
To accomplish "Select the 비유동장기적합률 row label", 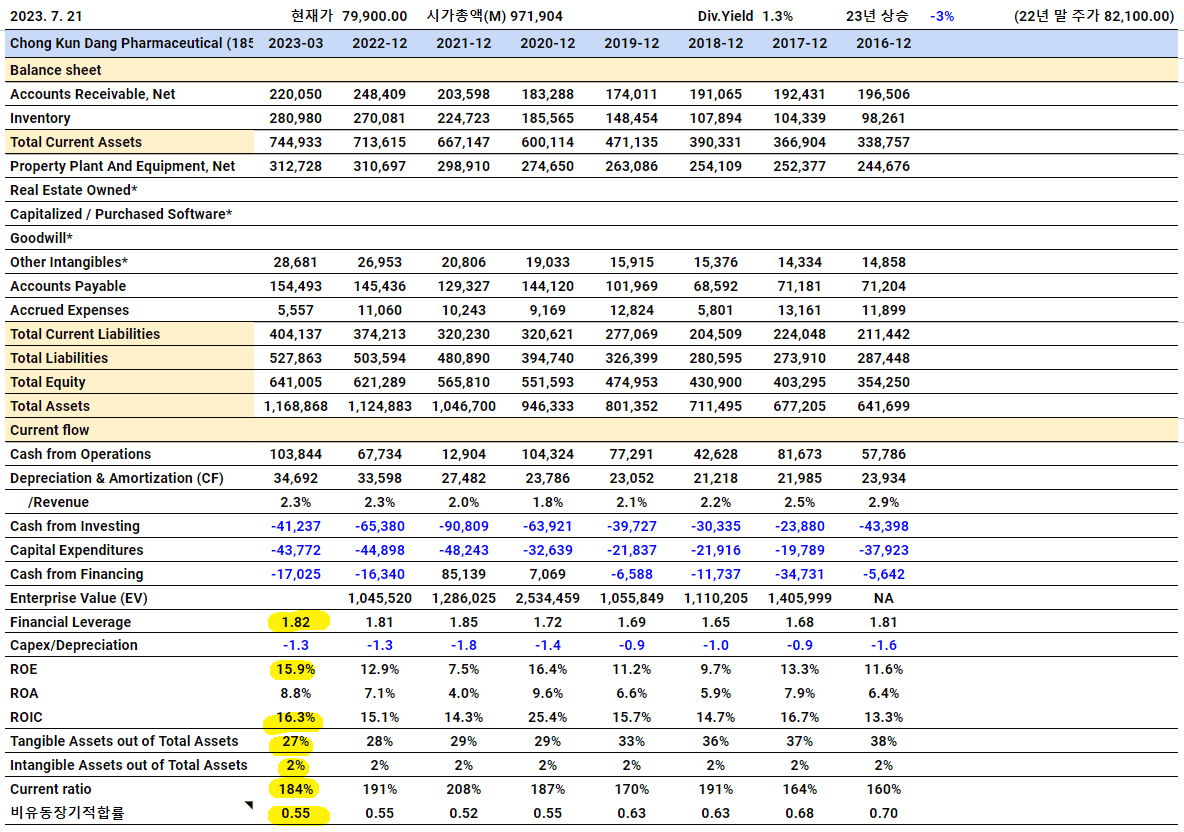I will [67, 813].
